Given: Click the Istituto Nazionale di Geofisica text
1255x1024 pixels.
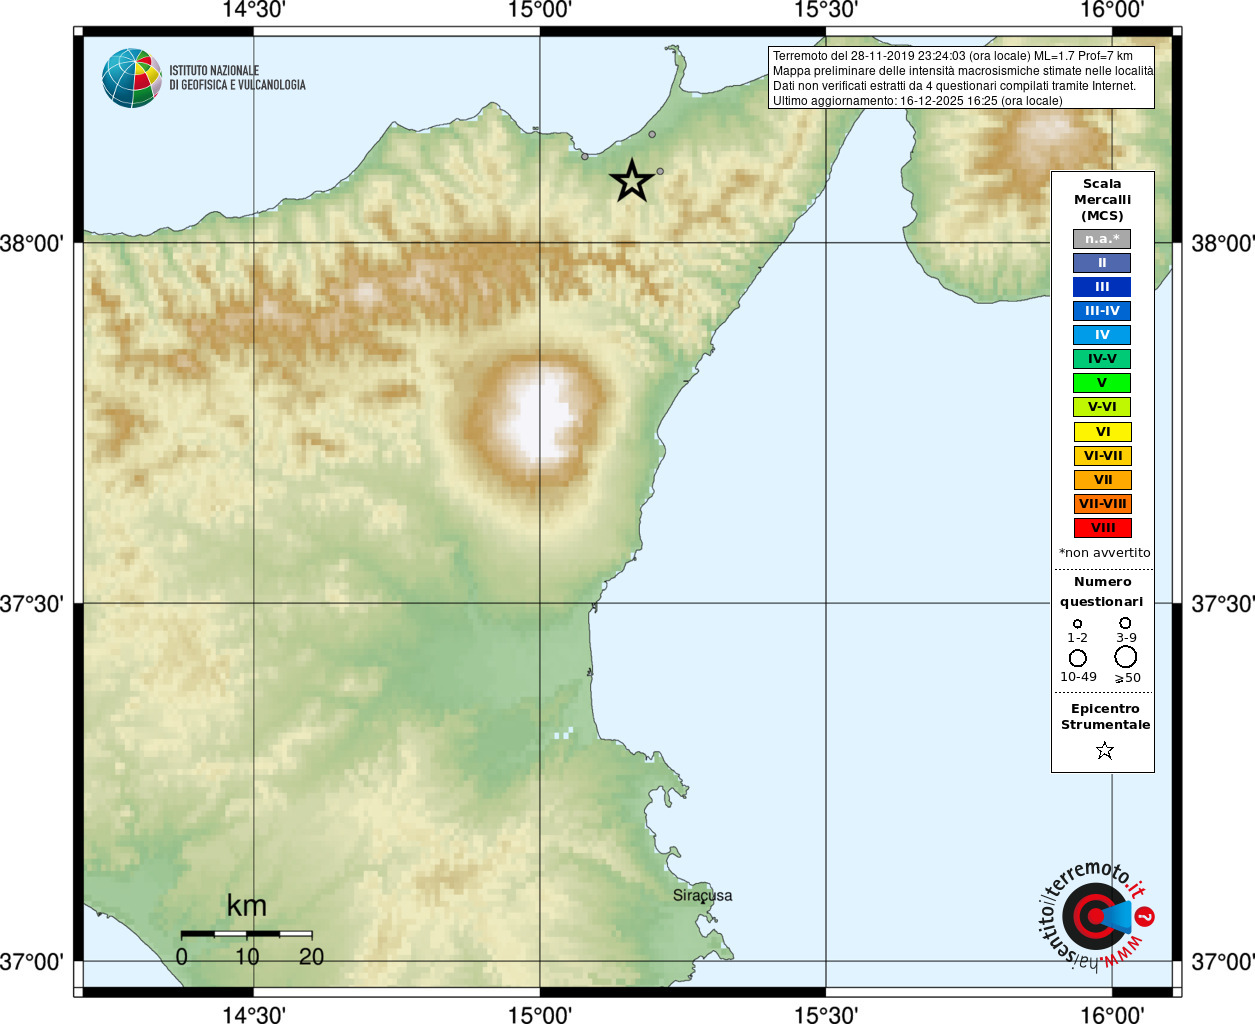Looking at the screenshot, I should point(237,78).
